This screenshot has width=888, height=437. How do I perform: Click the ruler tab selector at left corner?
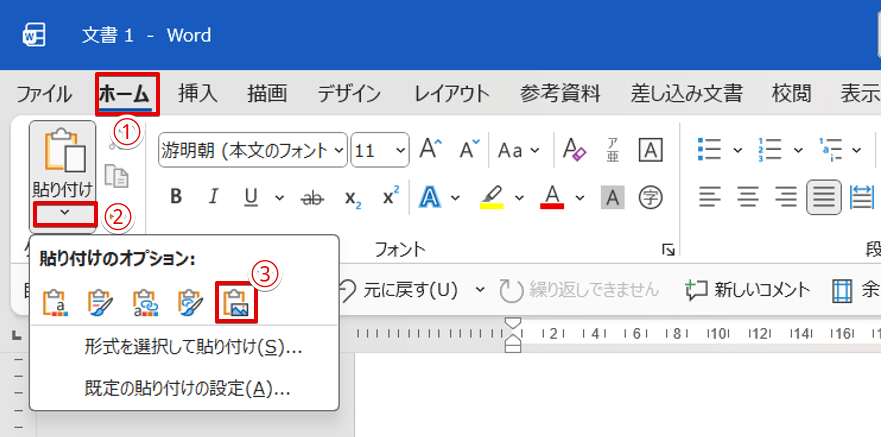pos(17,336)
